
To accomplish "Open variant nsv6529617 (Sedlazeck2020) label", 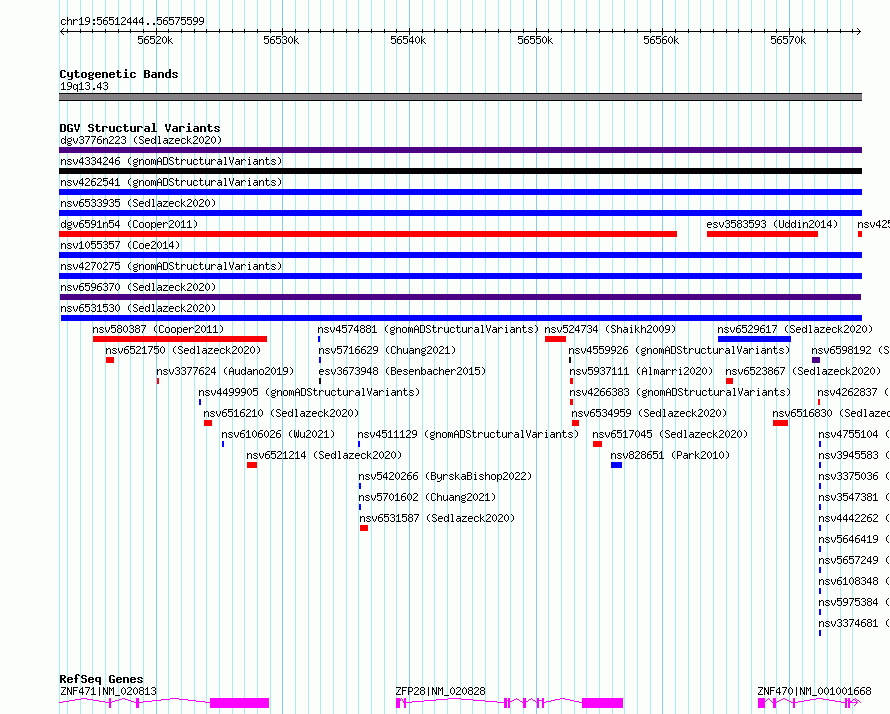I will tap(795, 329).
